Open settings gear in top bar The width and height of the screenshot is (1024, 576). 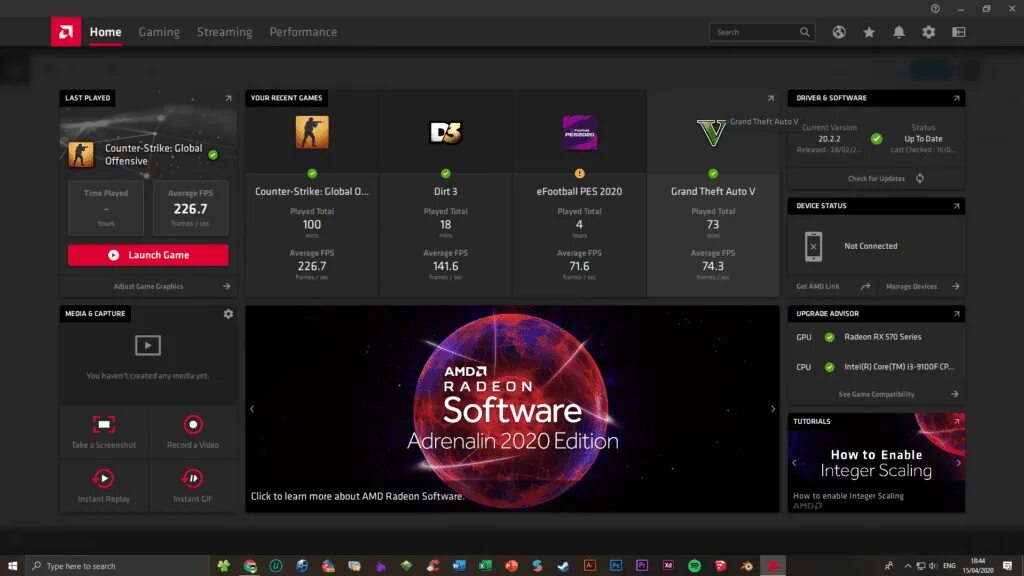coord(929,32)
